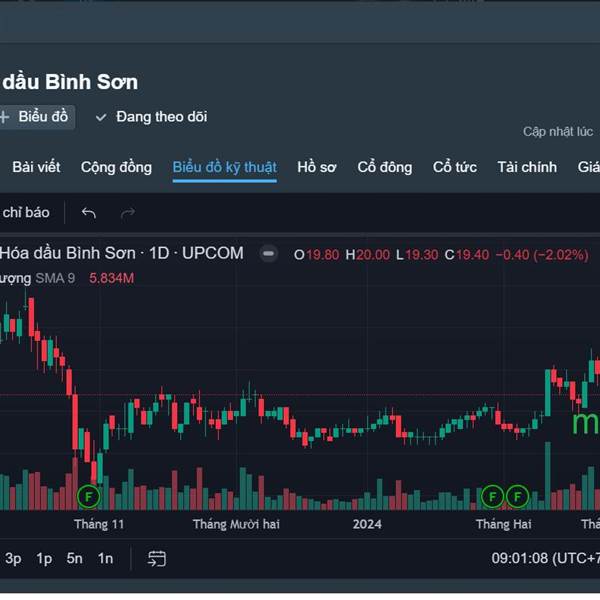
Task: Click the SMA 9 volume indicator label
Action: [55, 278]
